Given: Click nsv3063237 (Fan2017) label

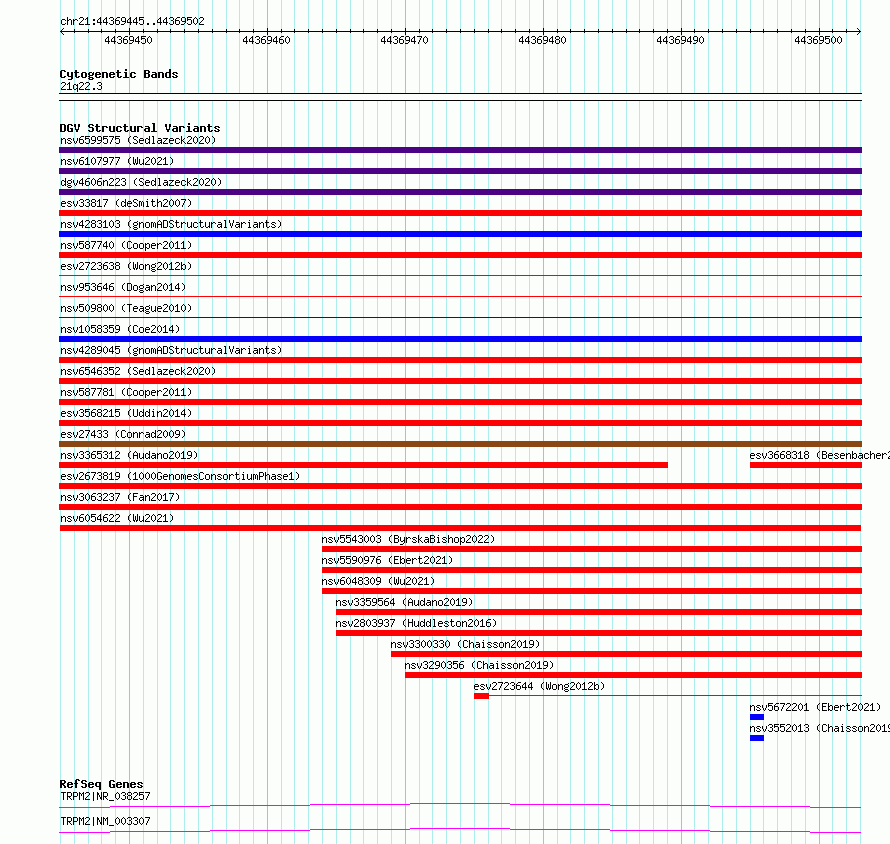Looking at the screenshot, I should click(120, 497).
